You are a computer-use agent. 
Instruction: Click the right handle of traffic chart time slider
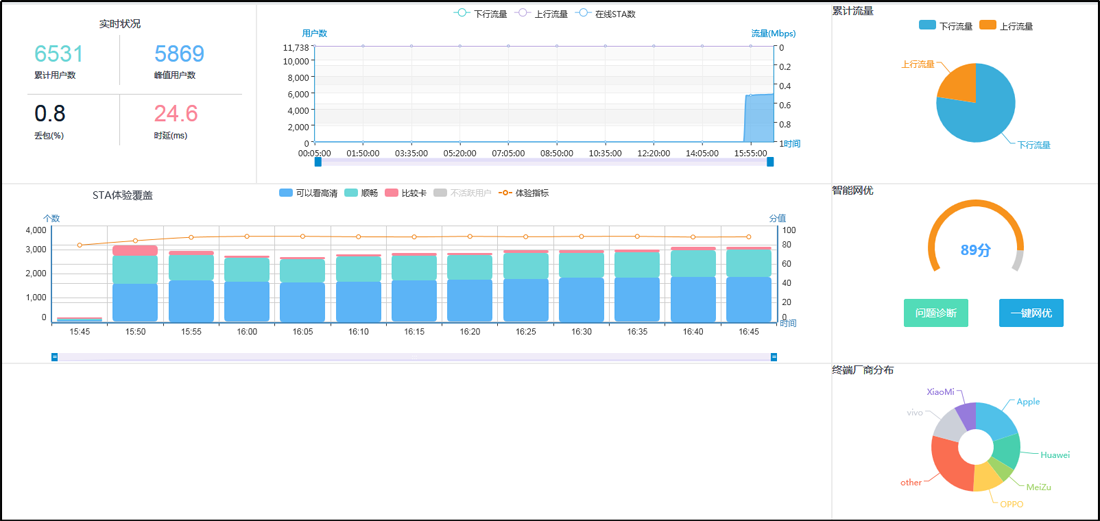point(770,161)
